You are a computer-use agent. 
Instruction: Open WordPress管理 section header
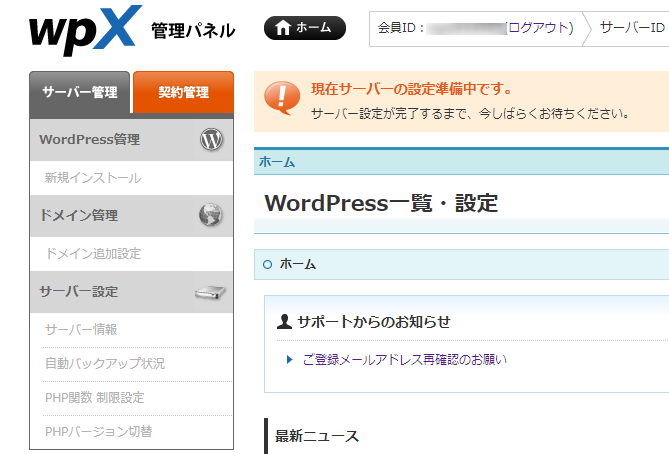(x=131, y=140)
